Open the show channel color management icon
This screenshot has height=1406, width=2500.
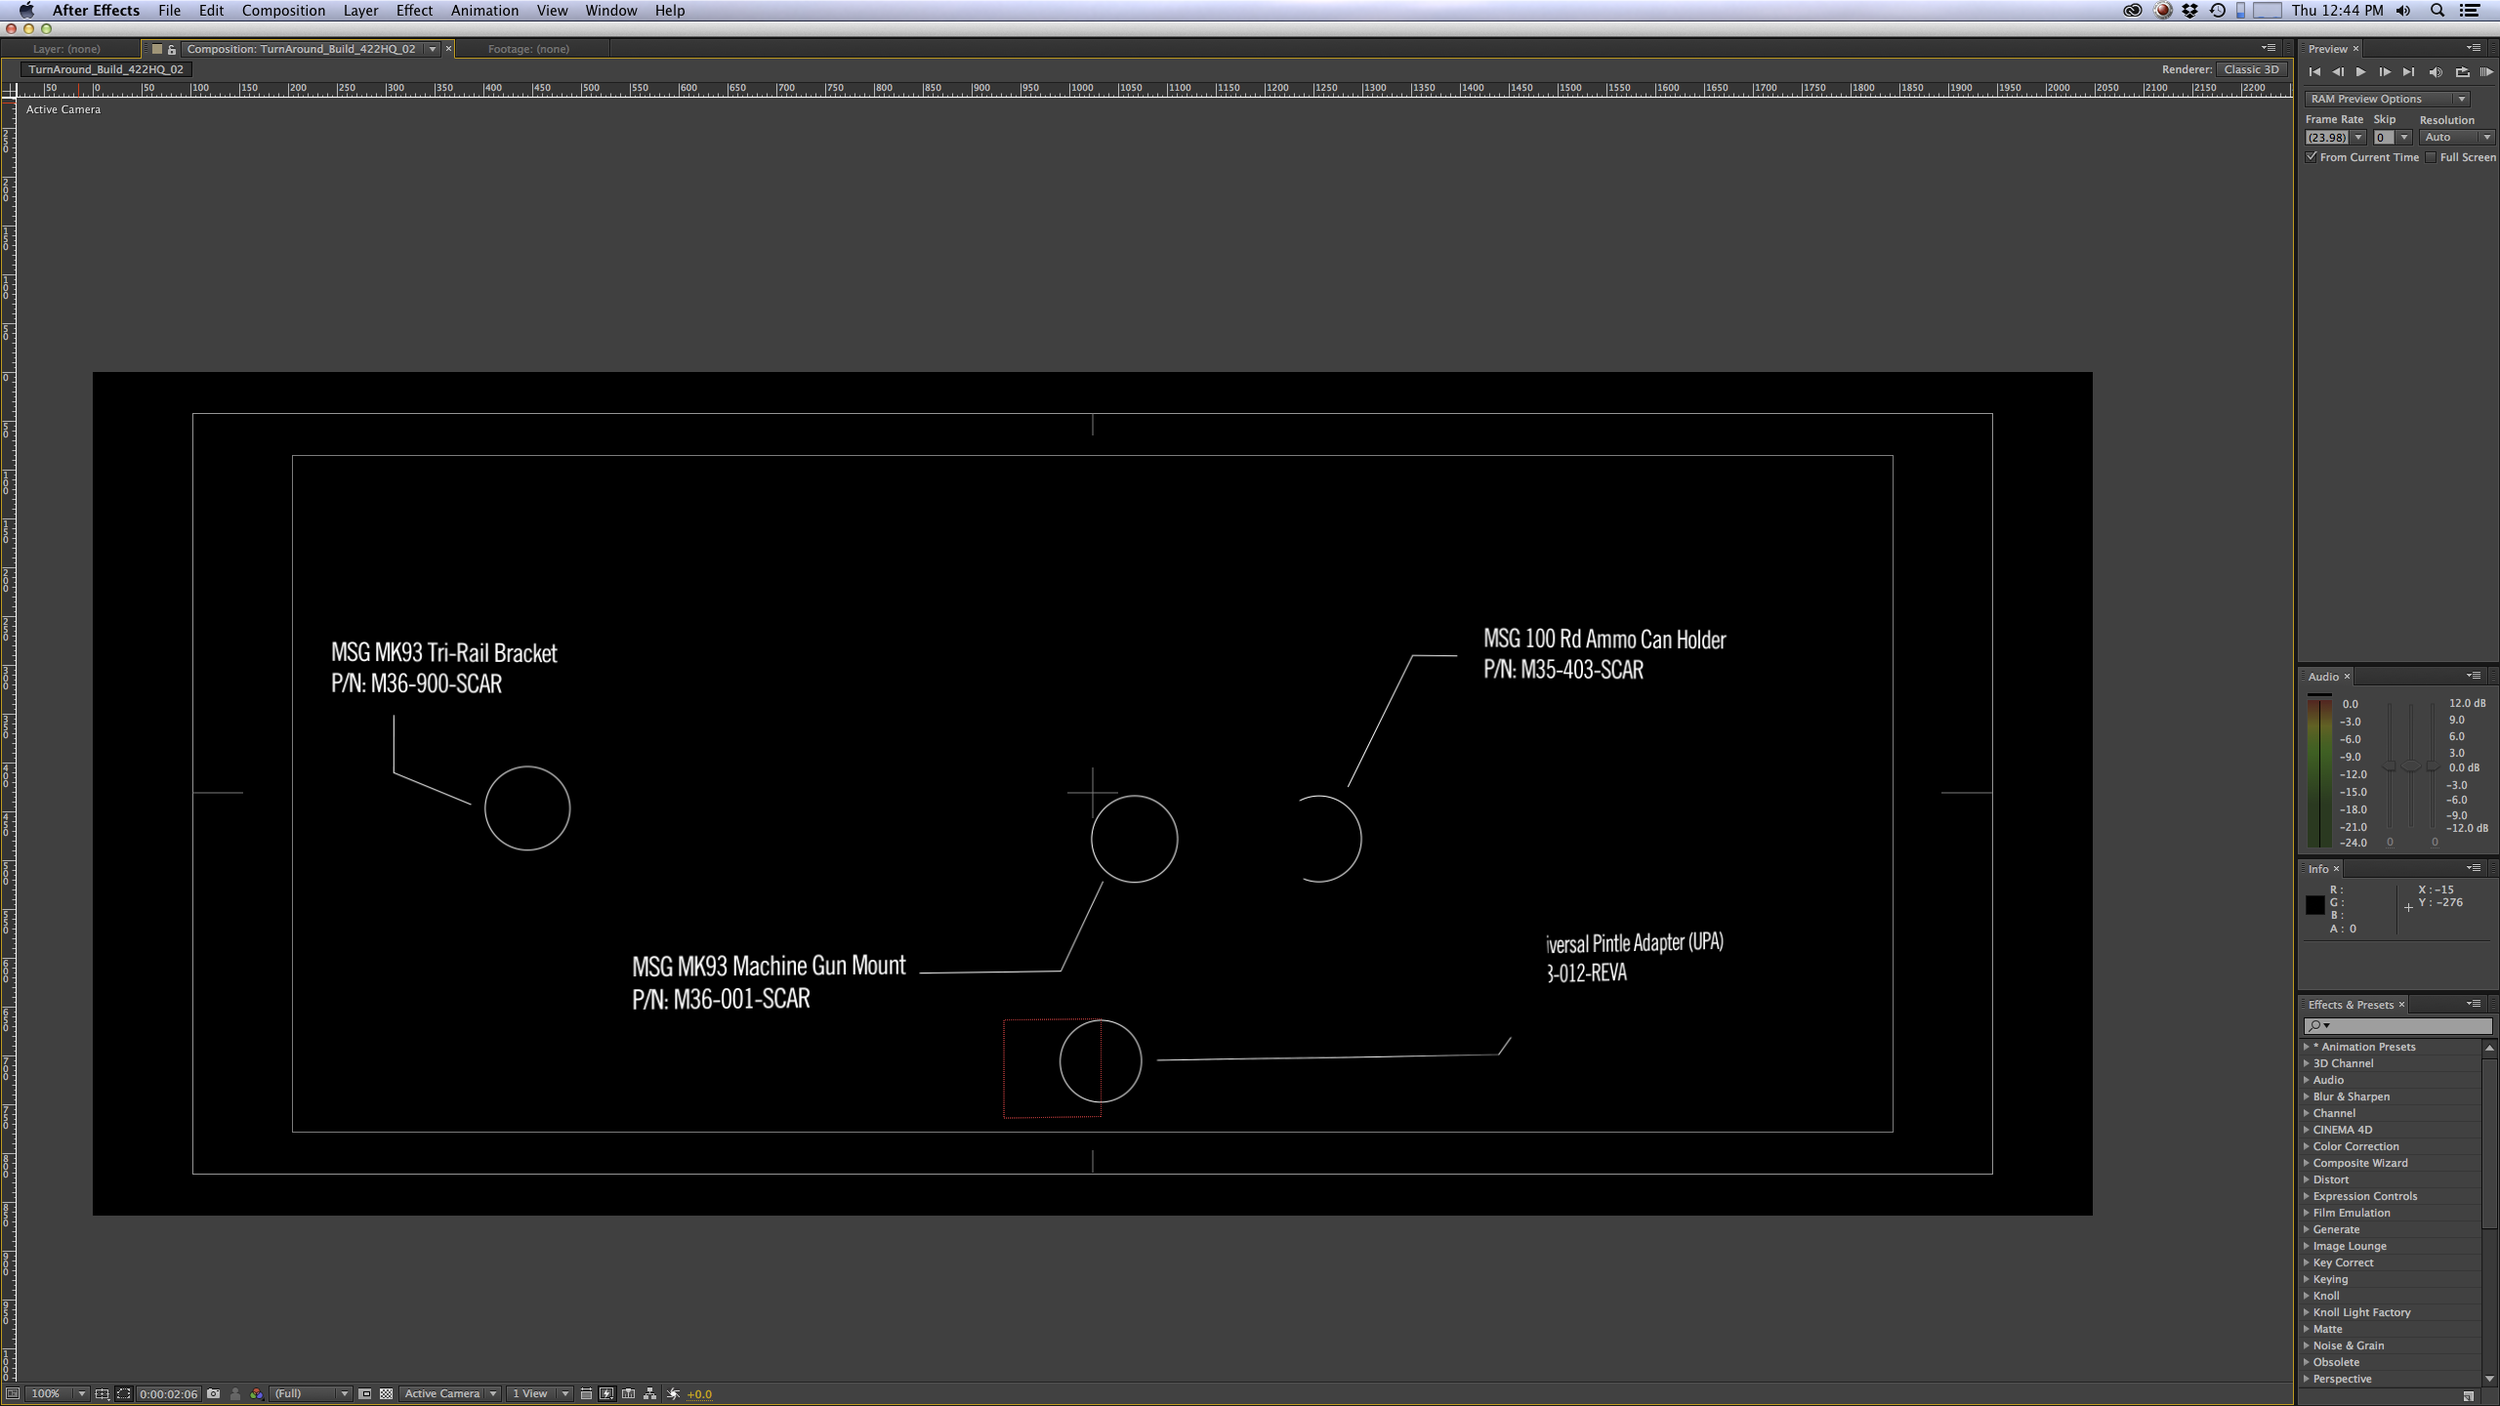click(257, 1394)
